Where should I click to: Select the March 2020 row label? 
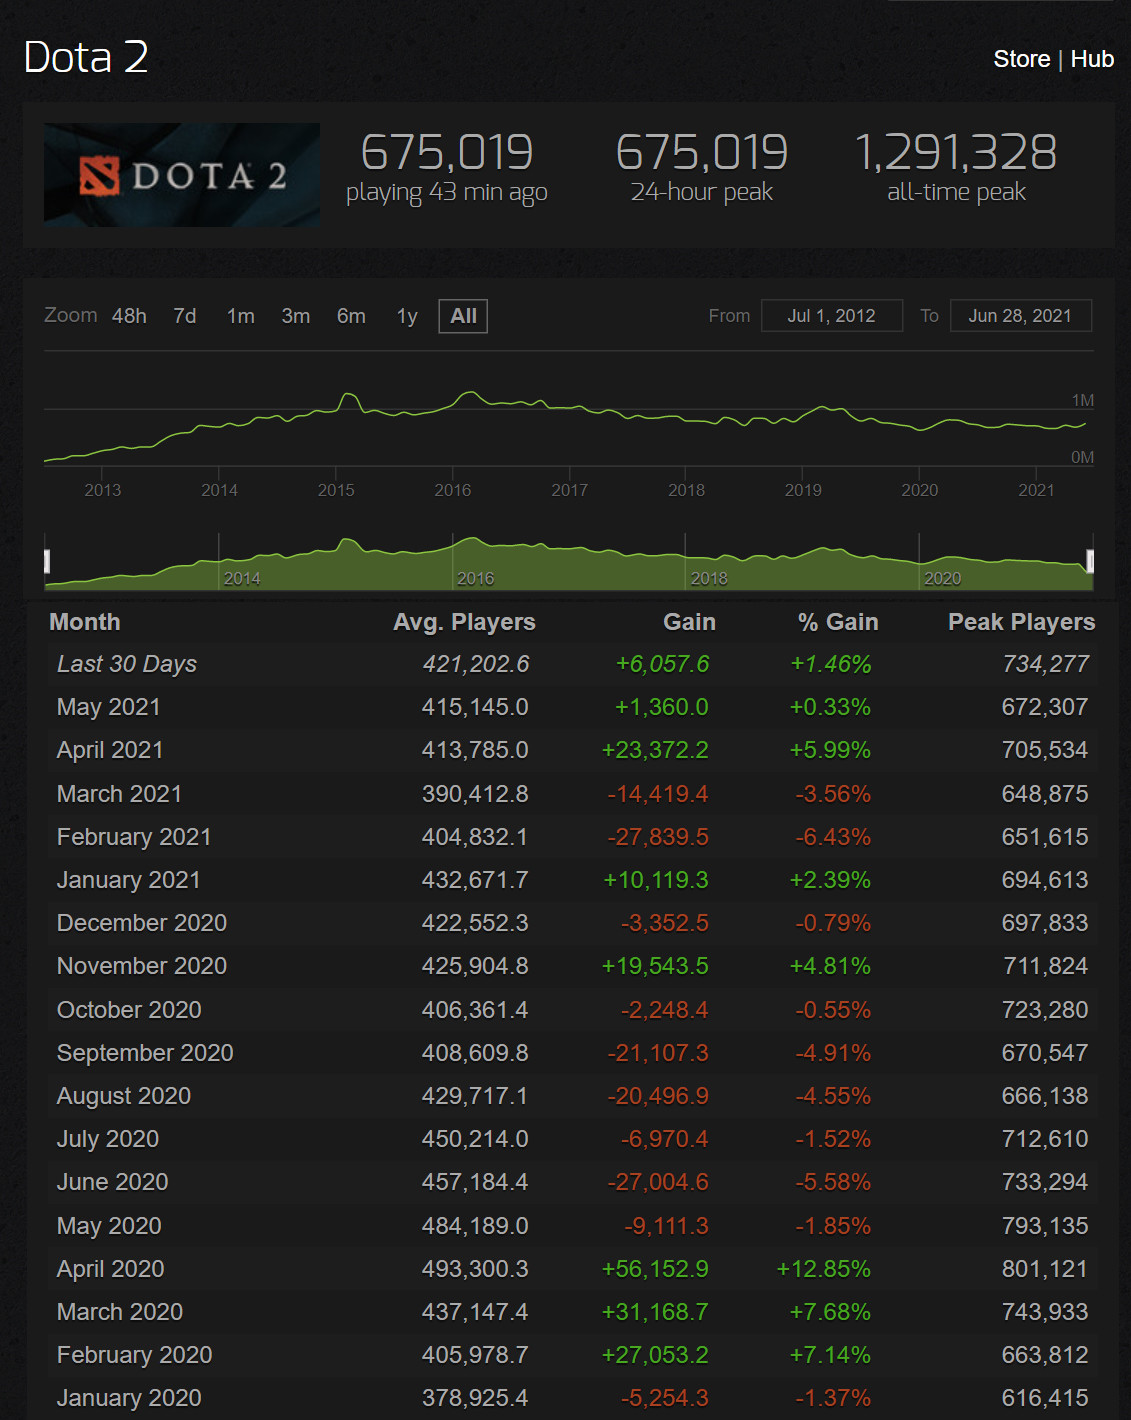click(x=120, y=1312)
